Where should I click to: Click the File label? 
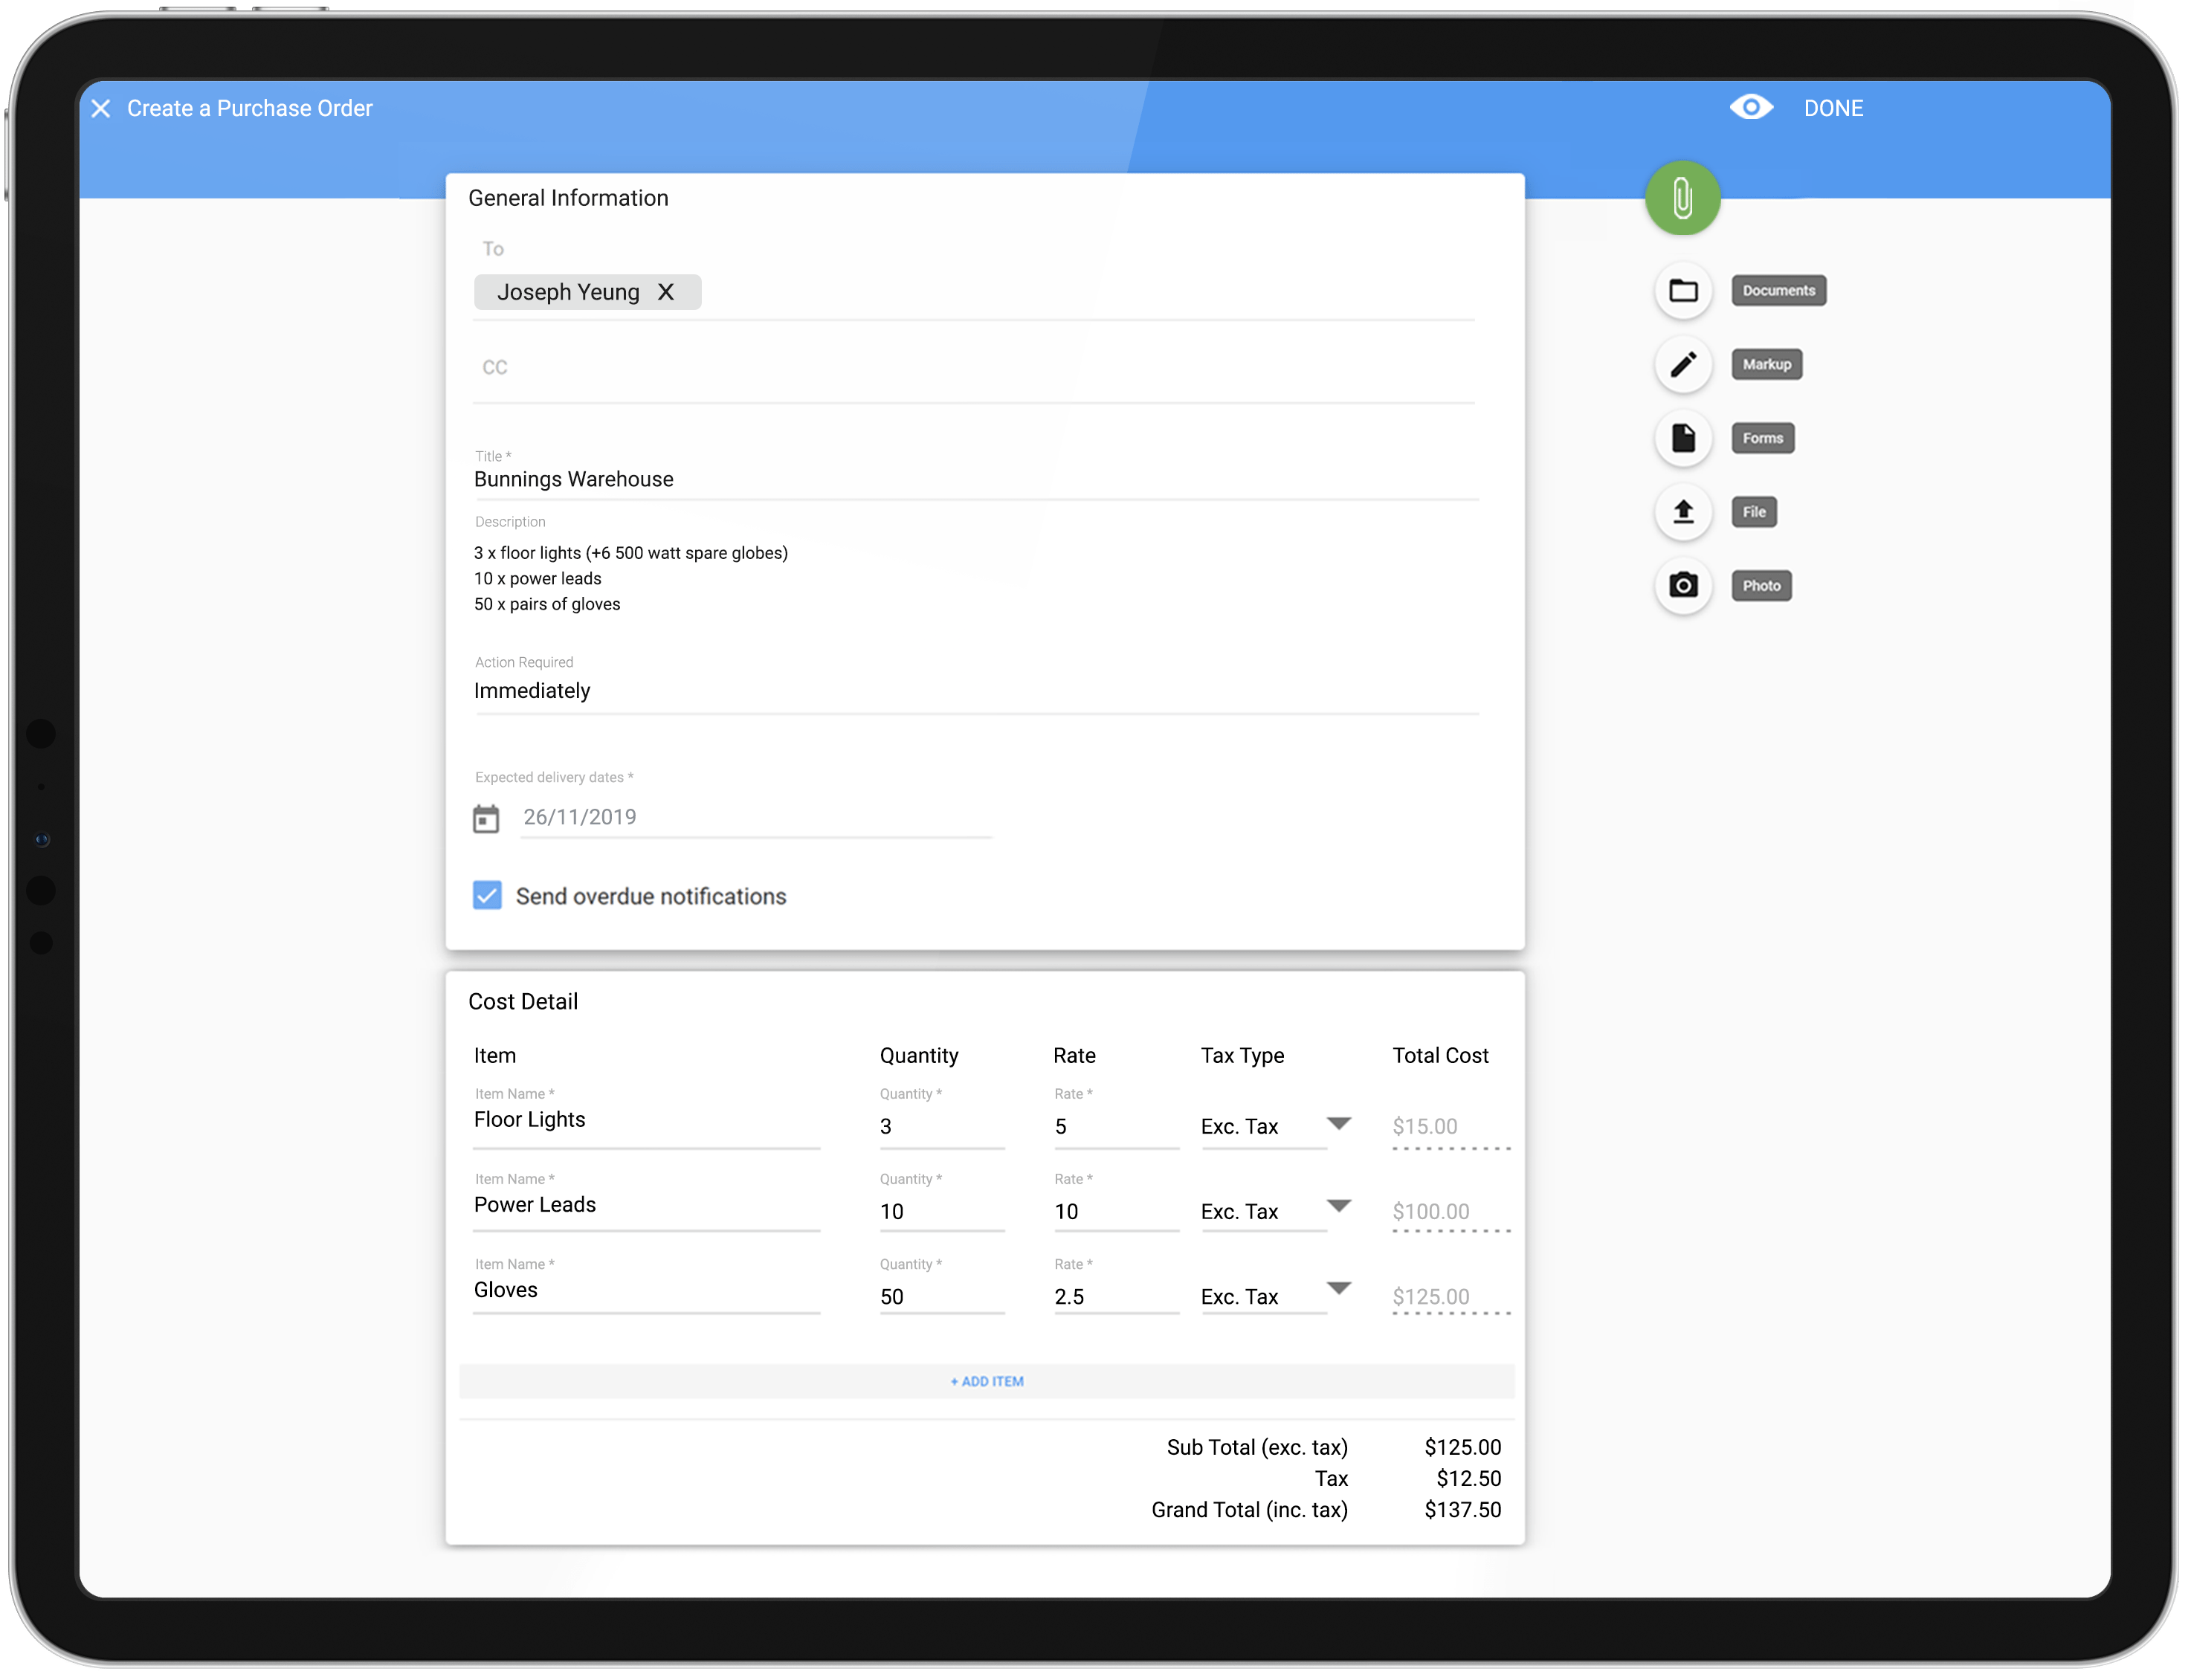[x=1754, y=512]
